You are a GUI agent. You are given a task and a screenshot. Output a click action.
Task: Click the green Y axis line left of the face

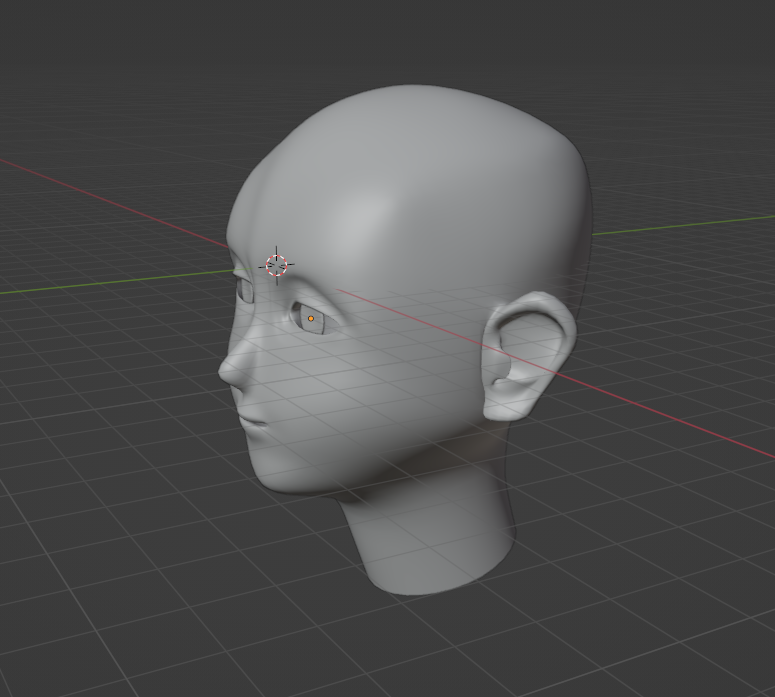pos(100,284)
